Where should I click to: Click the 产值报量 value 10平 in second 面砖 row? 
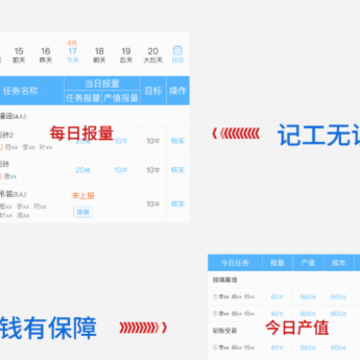[121, 170]
